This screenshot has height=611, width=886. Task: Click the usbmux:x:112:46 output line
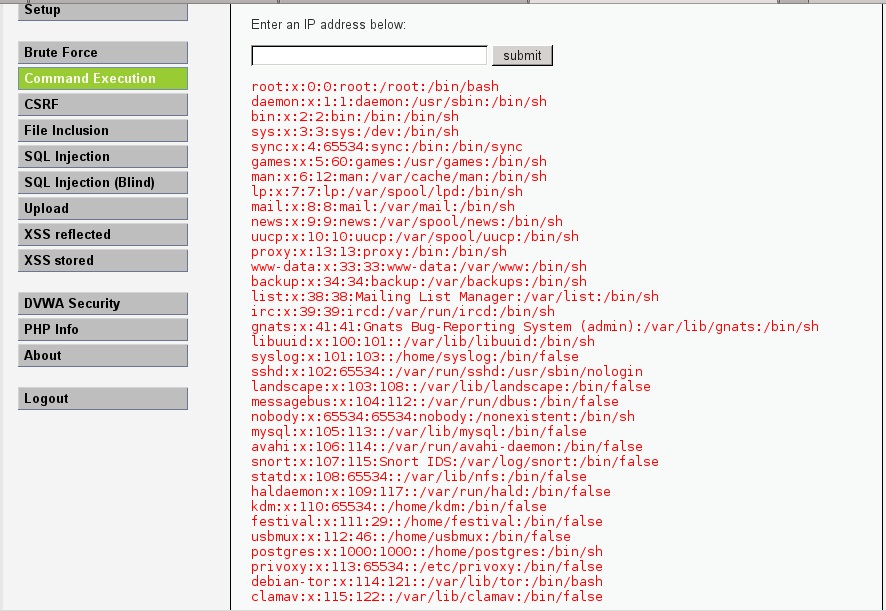coord(411,536)
